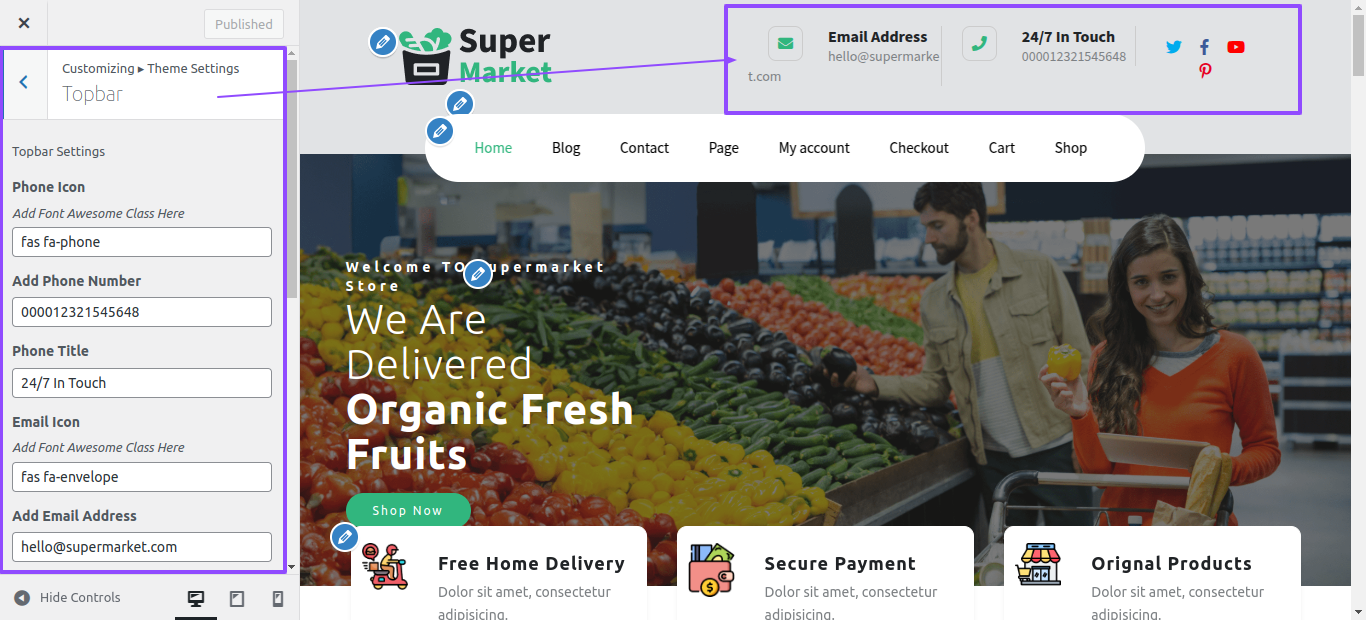The height and width of the screenshot is (620, 1366).
Task: Collapse the panel with Hide Controls
Action: click(67, 598)
